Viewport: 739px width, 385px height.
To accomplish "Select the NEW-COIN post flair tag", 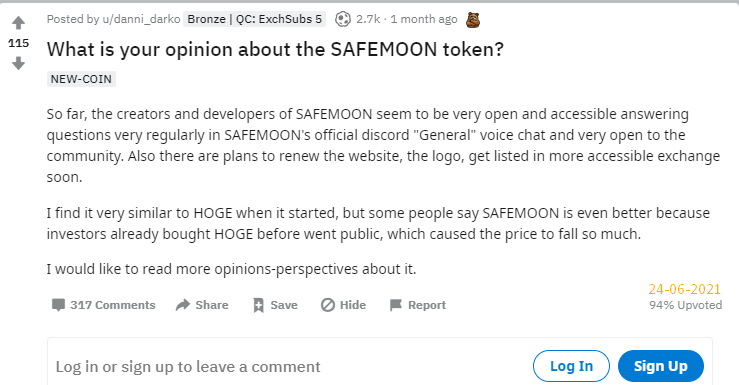I will [81, 79].
